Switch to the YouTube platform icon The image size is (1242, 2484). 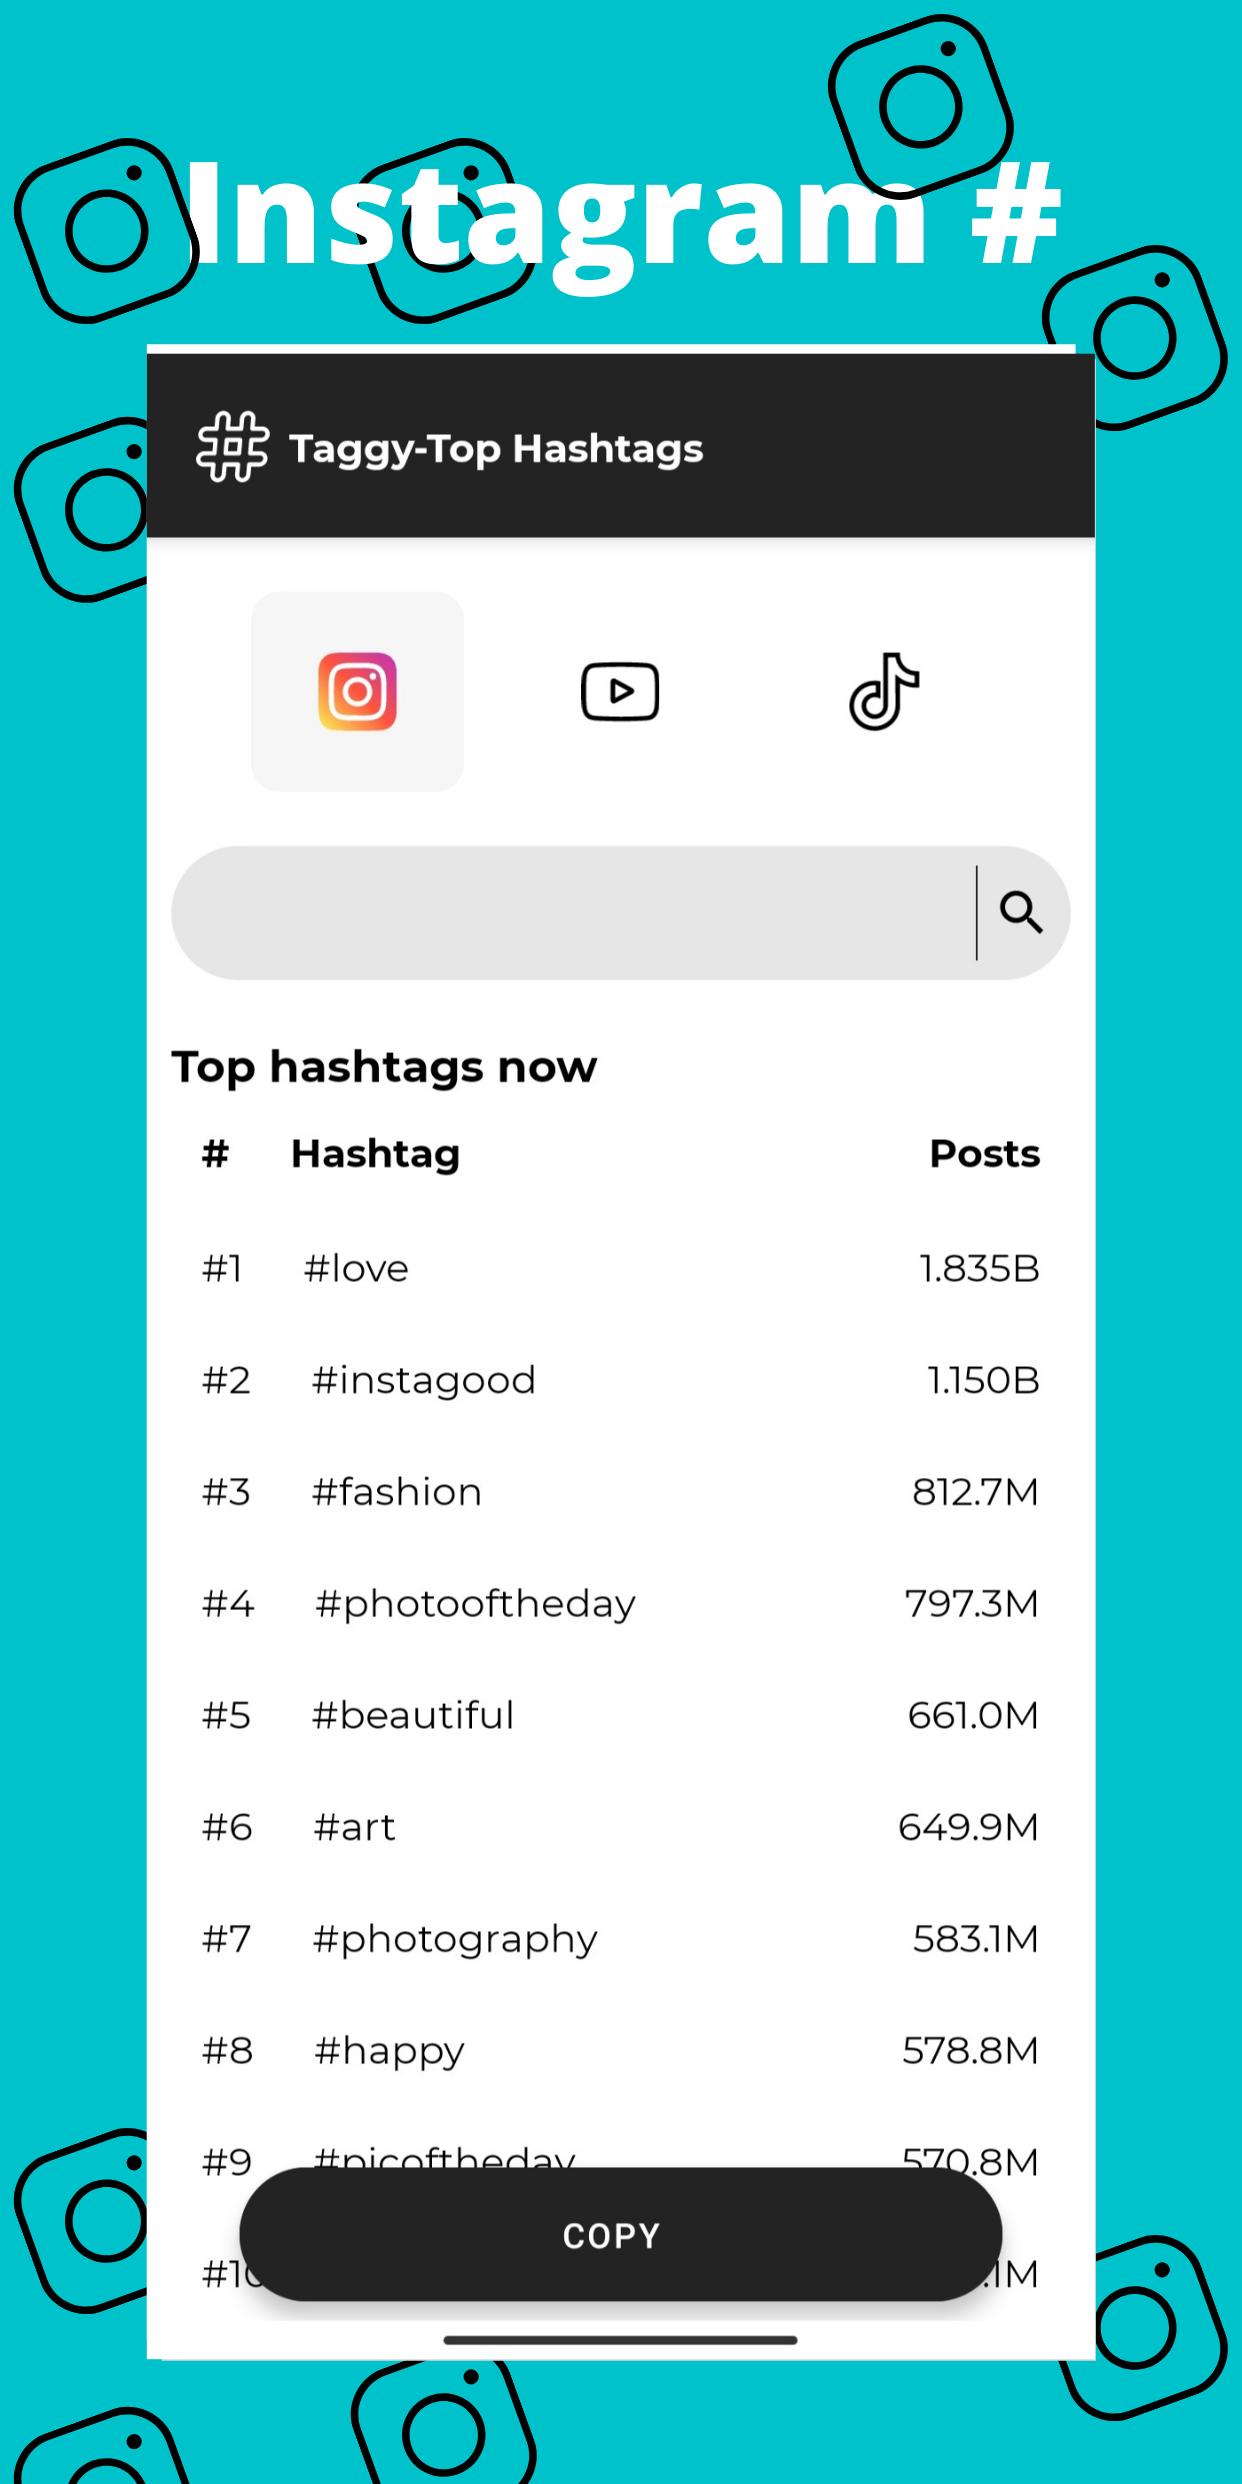tap(620, 691)
